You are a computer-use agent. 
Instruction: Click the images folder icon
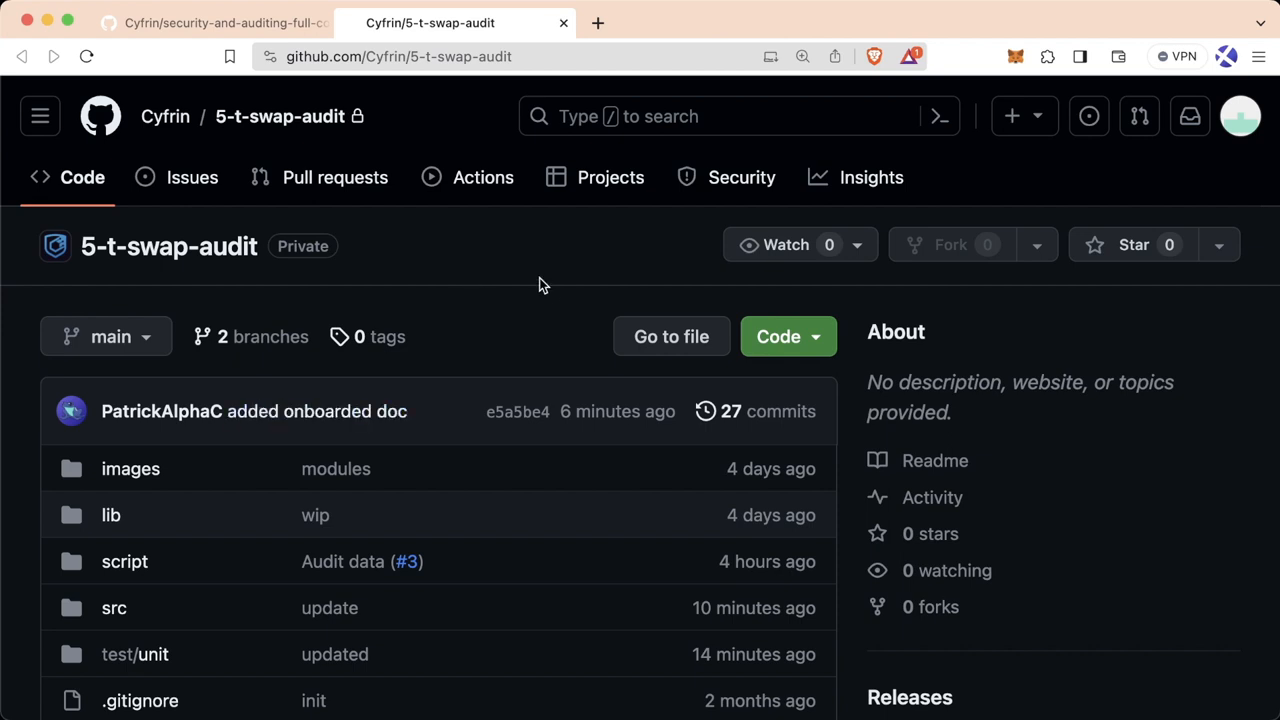[x=71, y=468]
